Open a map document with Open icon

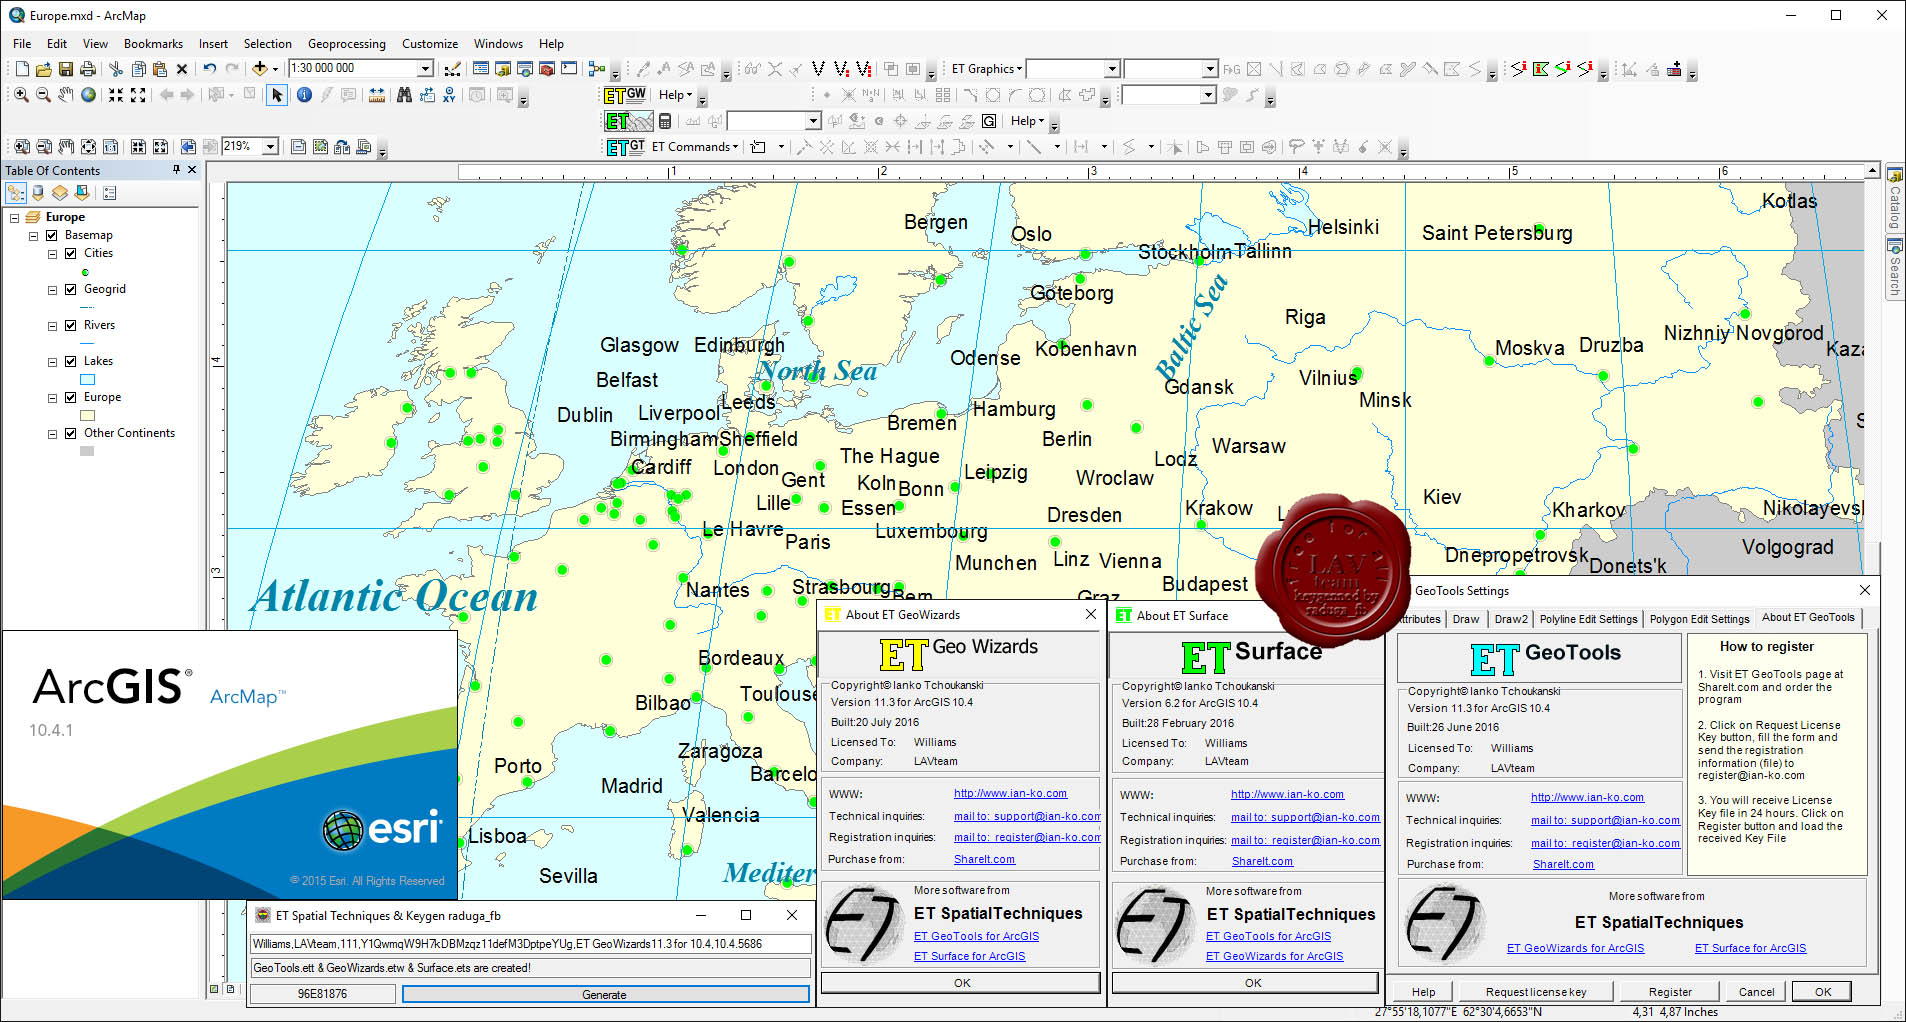pyautogui.click(x=43, y=69)
